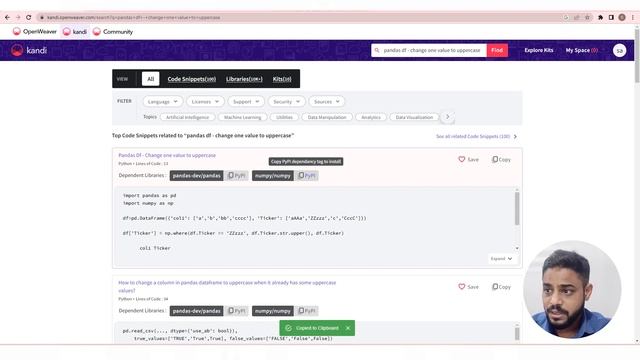Open 'Pandas Df - Change one value to uppercase' title
Screen dimensions: 640x360
[x=167, y=156]
